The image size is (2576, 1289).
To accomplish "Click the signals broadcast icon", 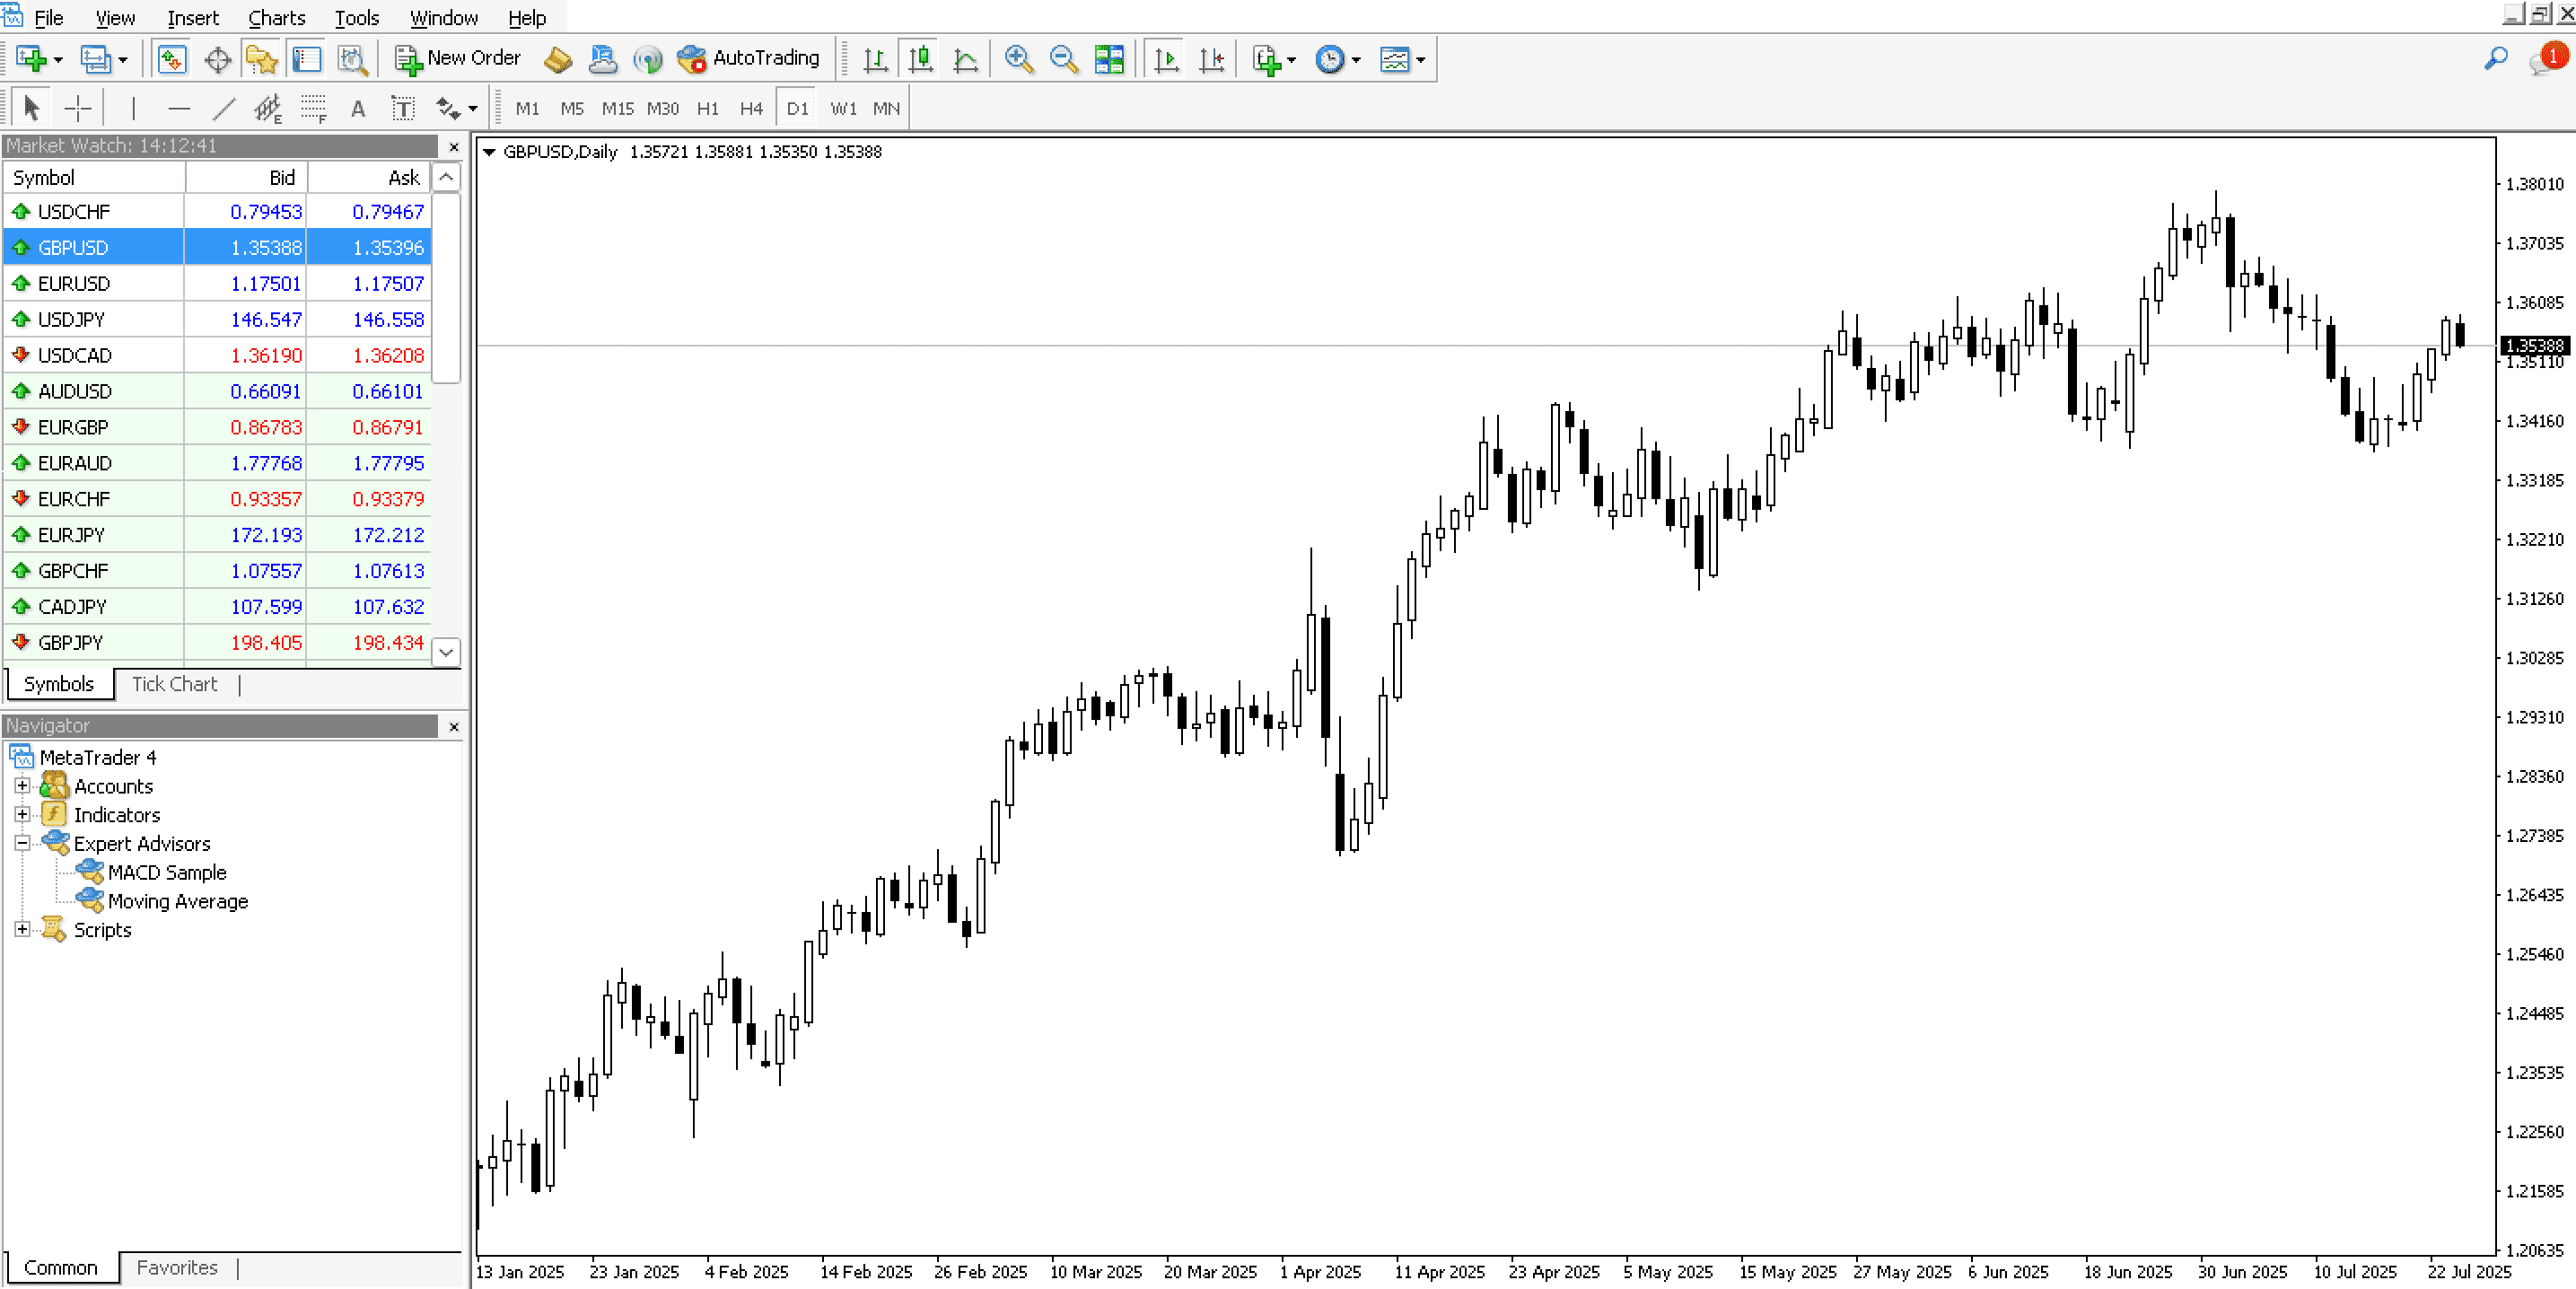I will coord(648,59).
